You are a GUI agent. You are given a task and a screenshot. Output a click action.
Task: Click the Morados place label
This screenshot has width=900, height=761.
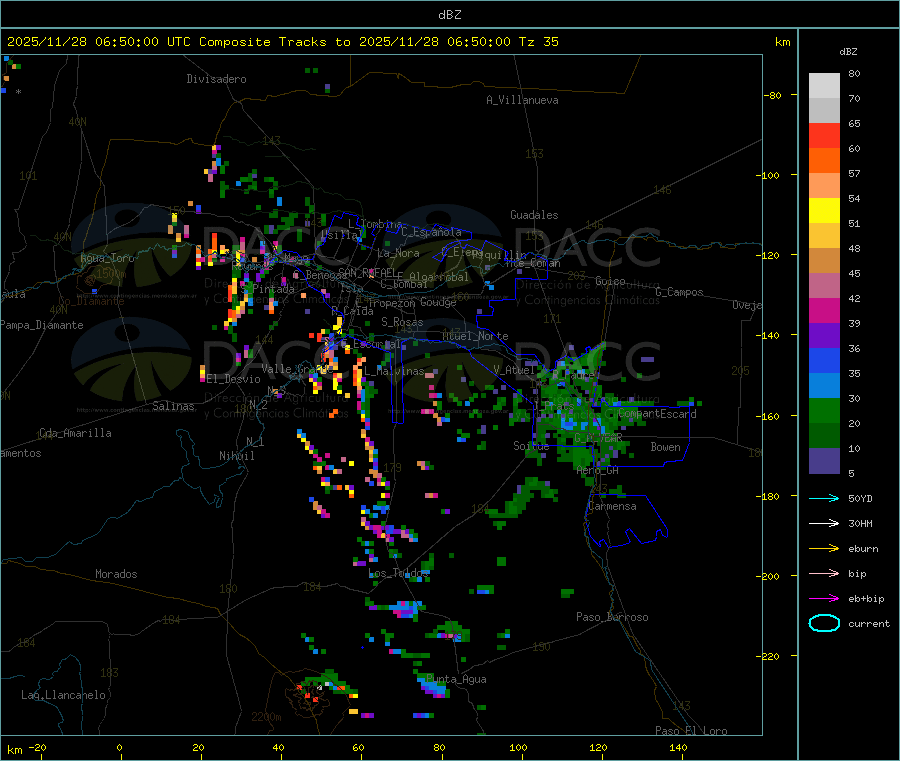pyautogui.click(x=116, y=574)
